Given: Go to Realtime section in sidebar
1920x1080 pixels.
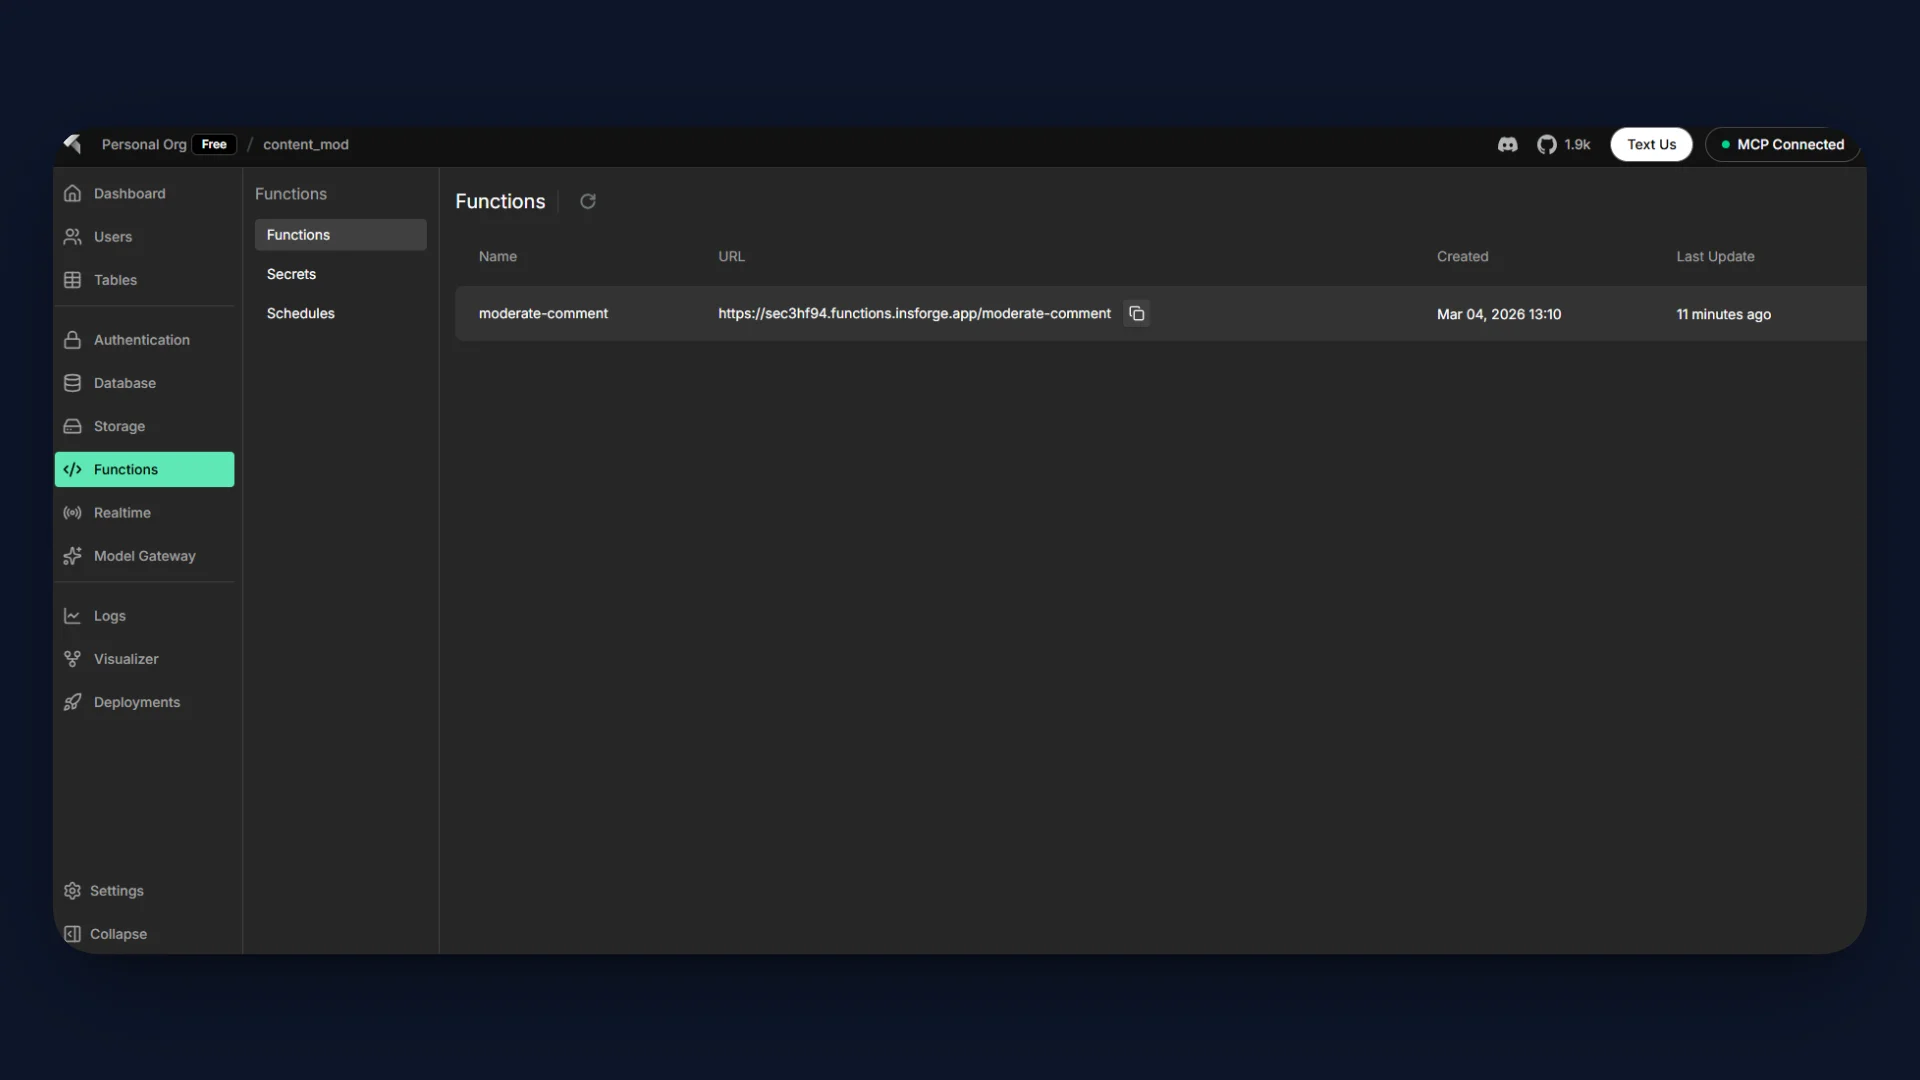Looking at the screenshot, I should (x=122, y=513).
